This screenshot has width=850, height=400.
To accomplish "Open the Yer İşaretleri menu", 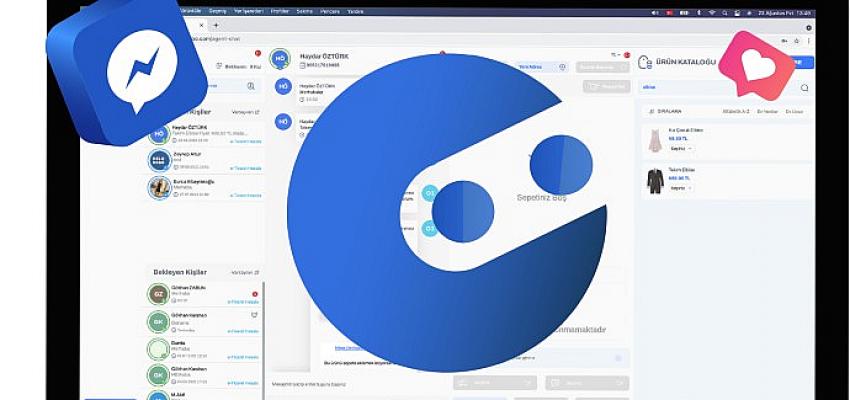I will [249, 11].
